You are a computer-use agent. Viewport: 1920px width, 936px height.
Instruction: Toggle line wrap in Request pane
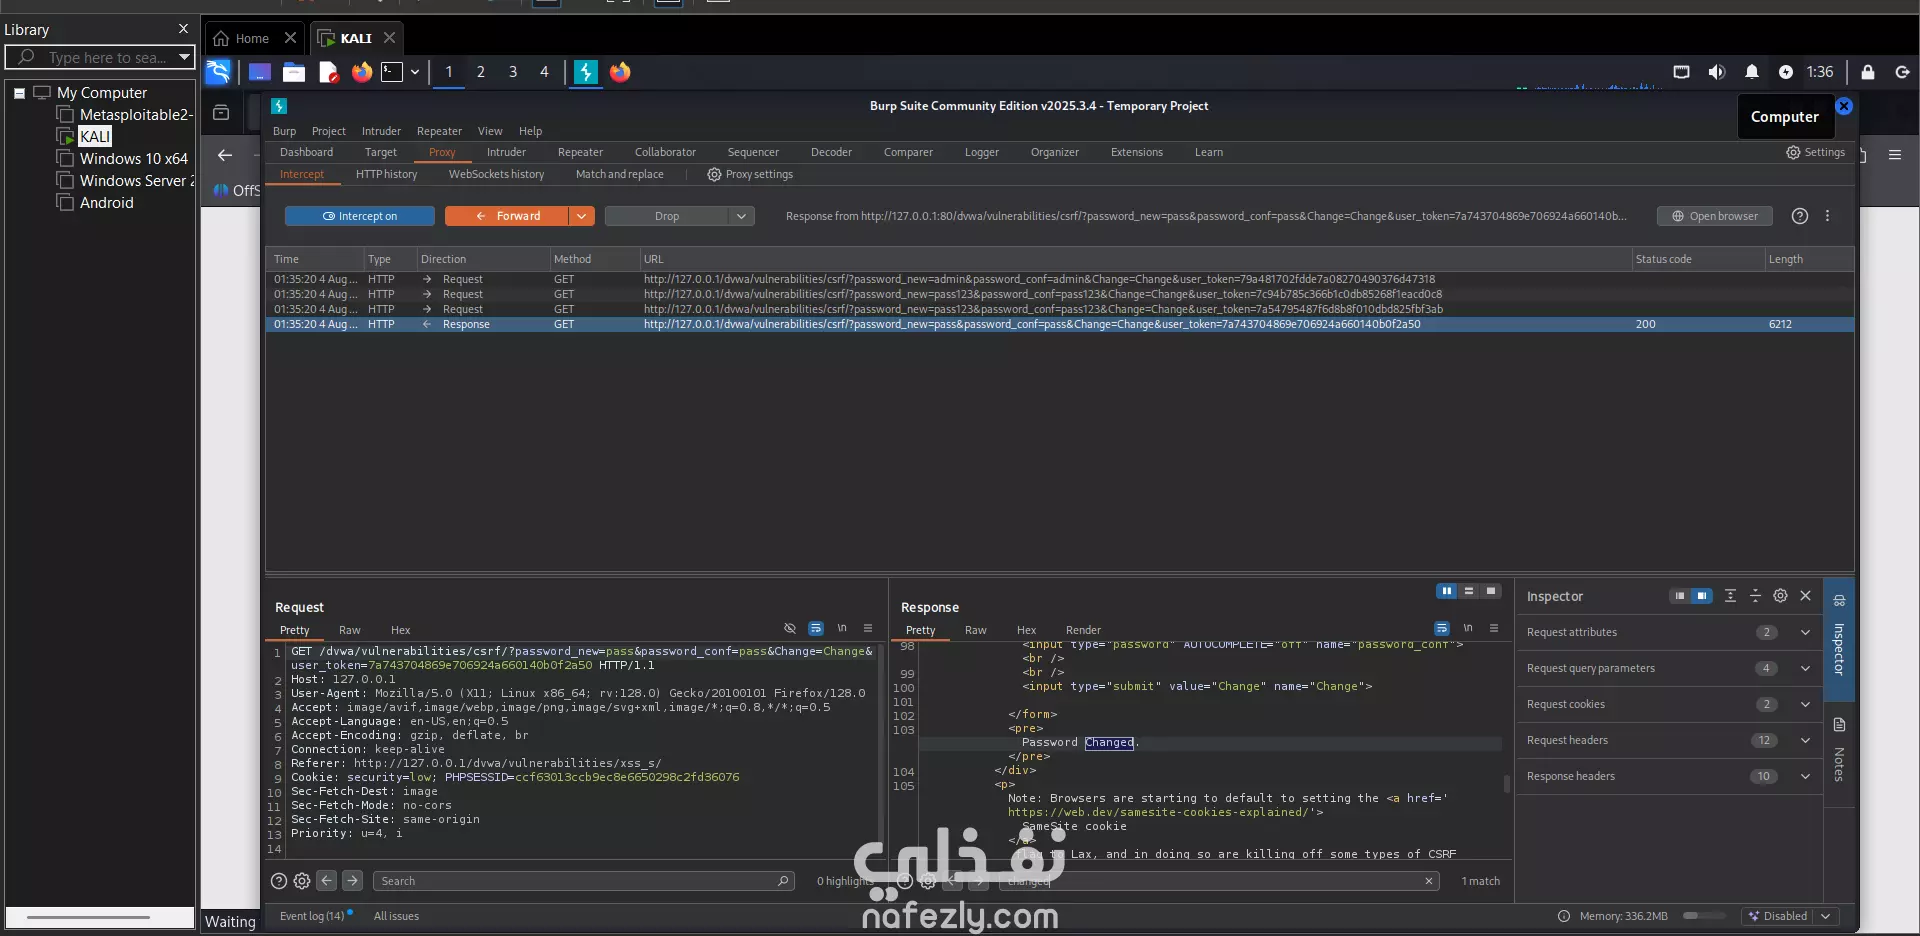(x=816, y=628)
